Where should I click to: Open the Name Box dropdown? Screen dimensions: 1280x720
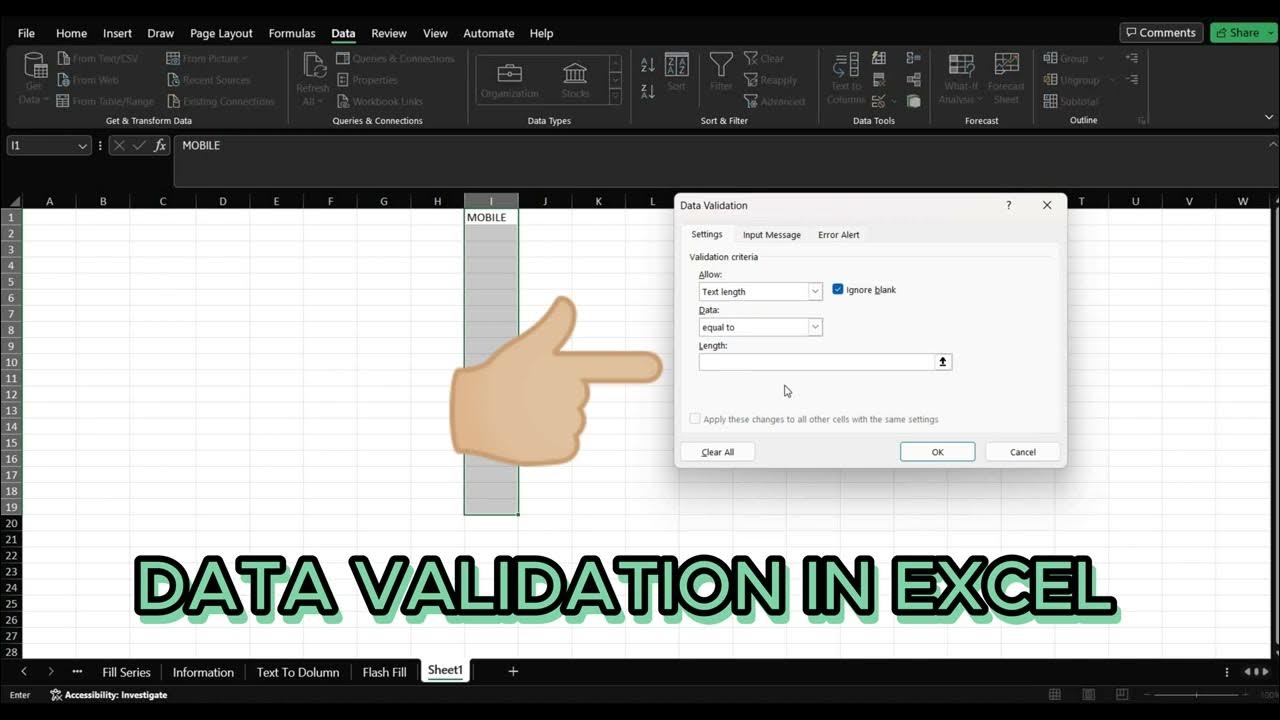(x=82, y=146)
